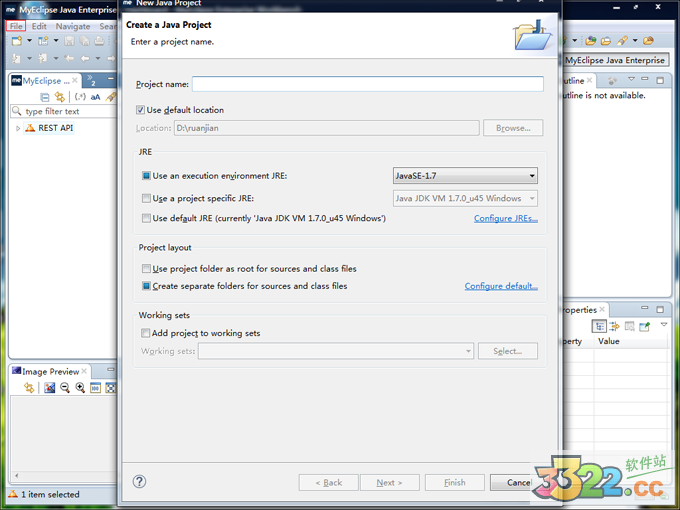Toggle the case-sensitive aA filter icon

pos(95,97)
